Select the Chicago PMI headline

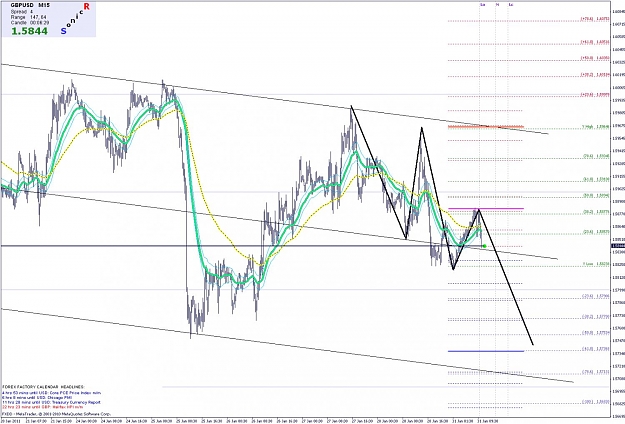[x=37, y=397]
